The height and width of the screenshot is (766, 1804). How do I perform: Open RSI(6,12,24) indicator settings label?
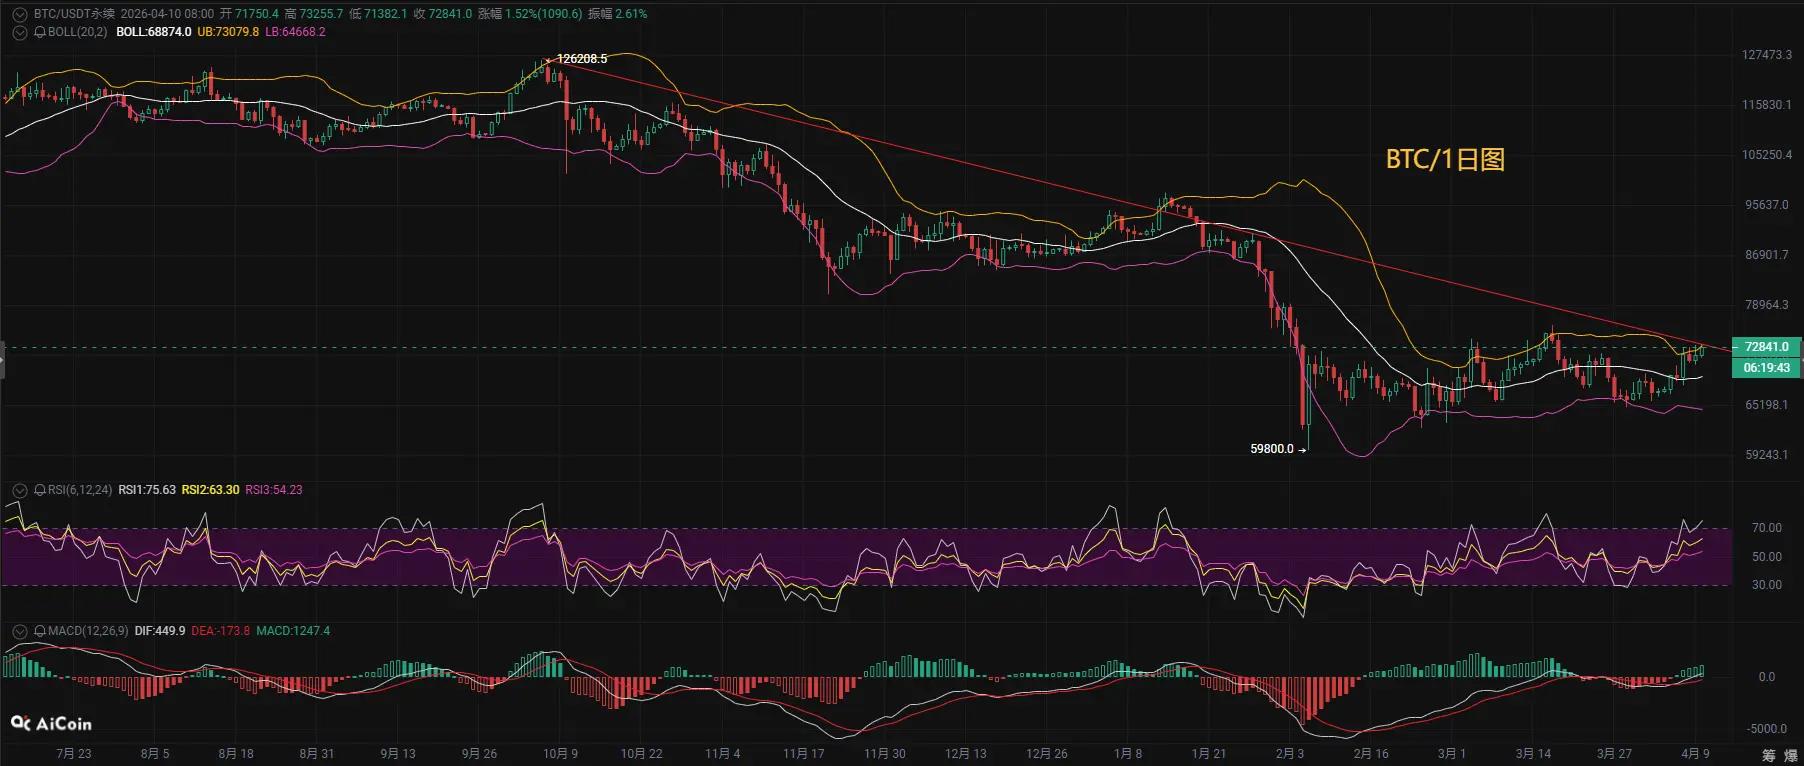point(80,490)
